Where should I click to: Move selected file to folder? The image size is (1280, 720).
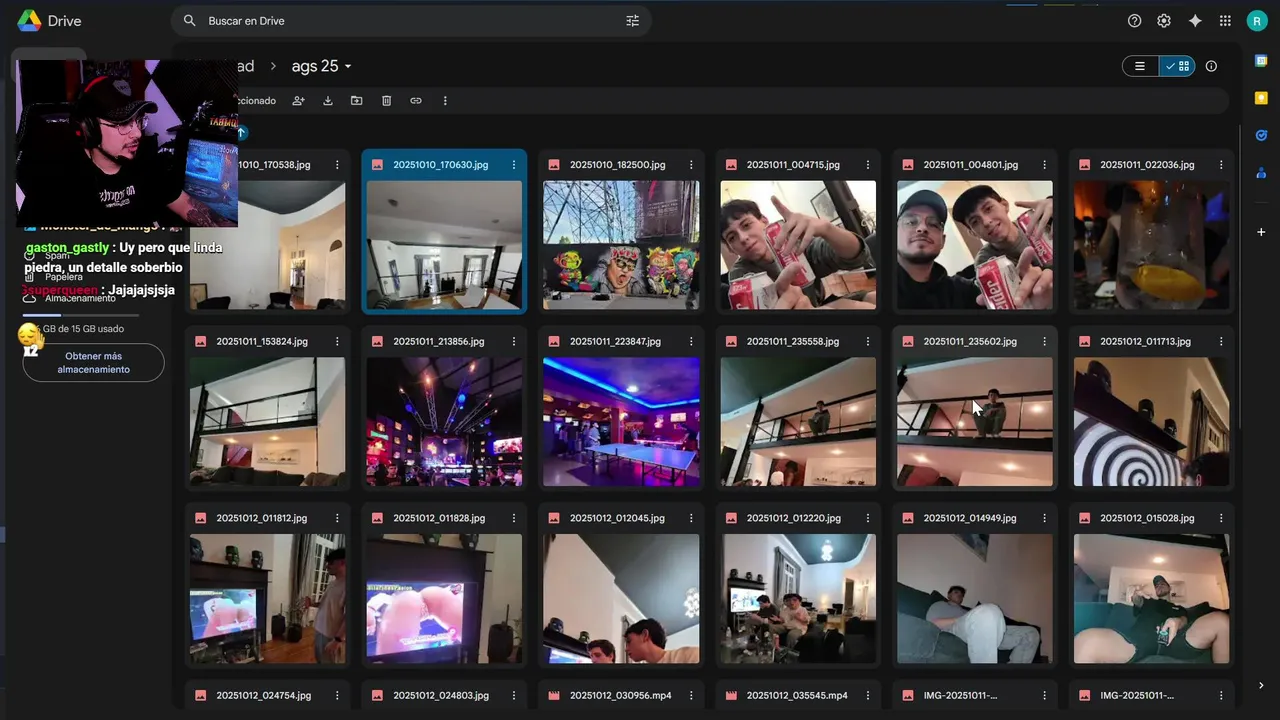pos(356,101)
